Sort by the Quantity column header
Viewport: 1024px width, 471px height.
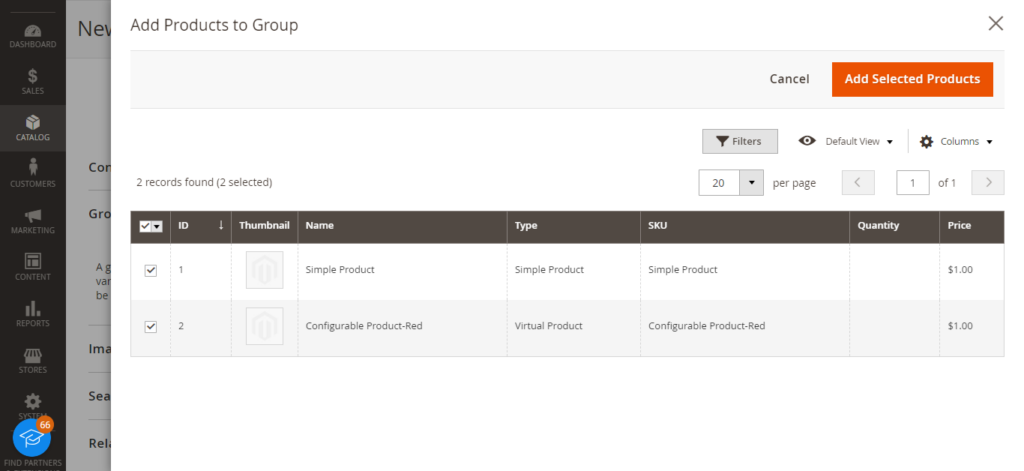pos(894,226)
